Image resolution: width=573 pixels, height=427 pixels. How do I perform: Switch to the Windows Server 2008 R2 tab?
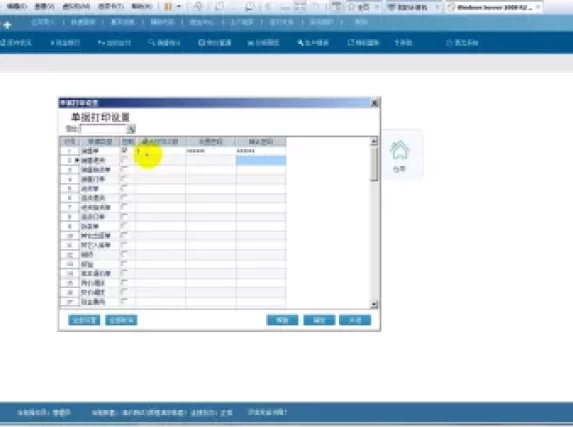coord(494,7)
